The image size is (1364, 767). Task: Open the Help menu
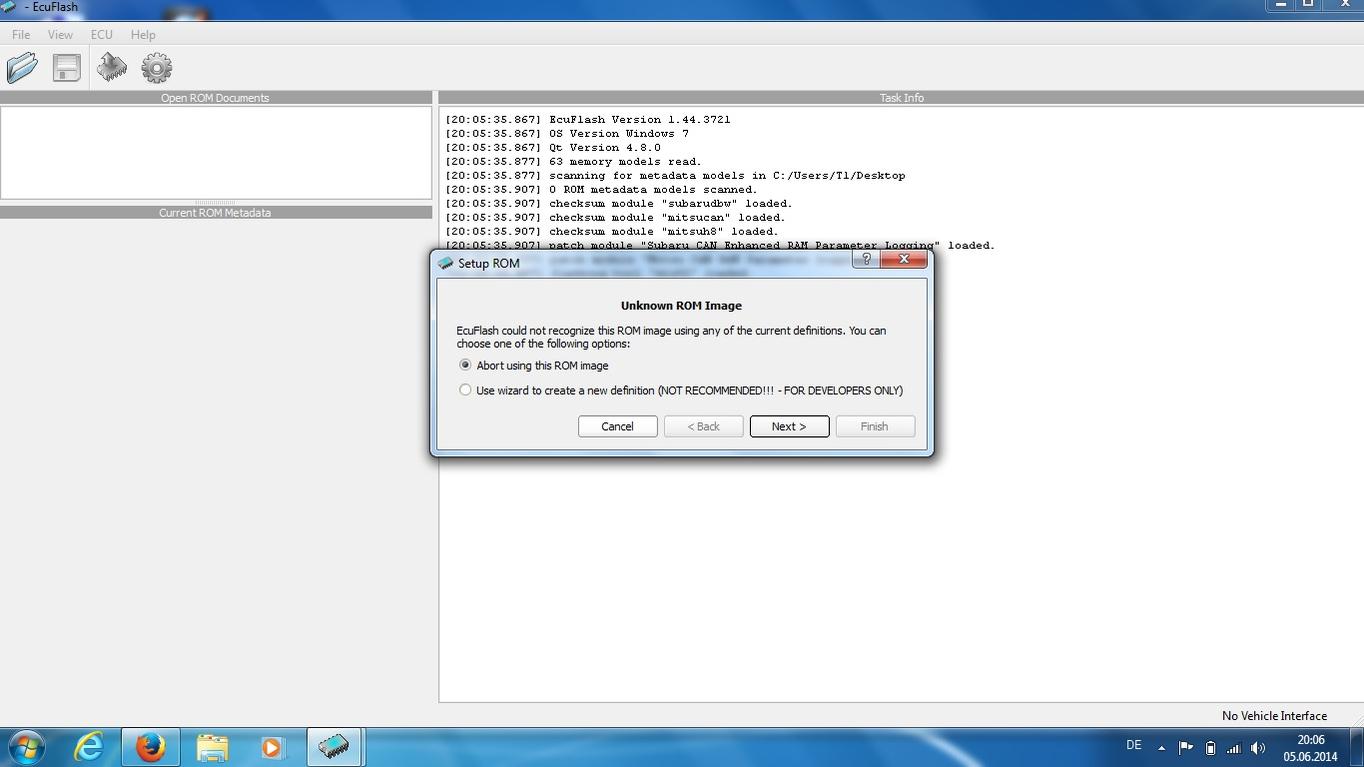coord(143,34)
